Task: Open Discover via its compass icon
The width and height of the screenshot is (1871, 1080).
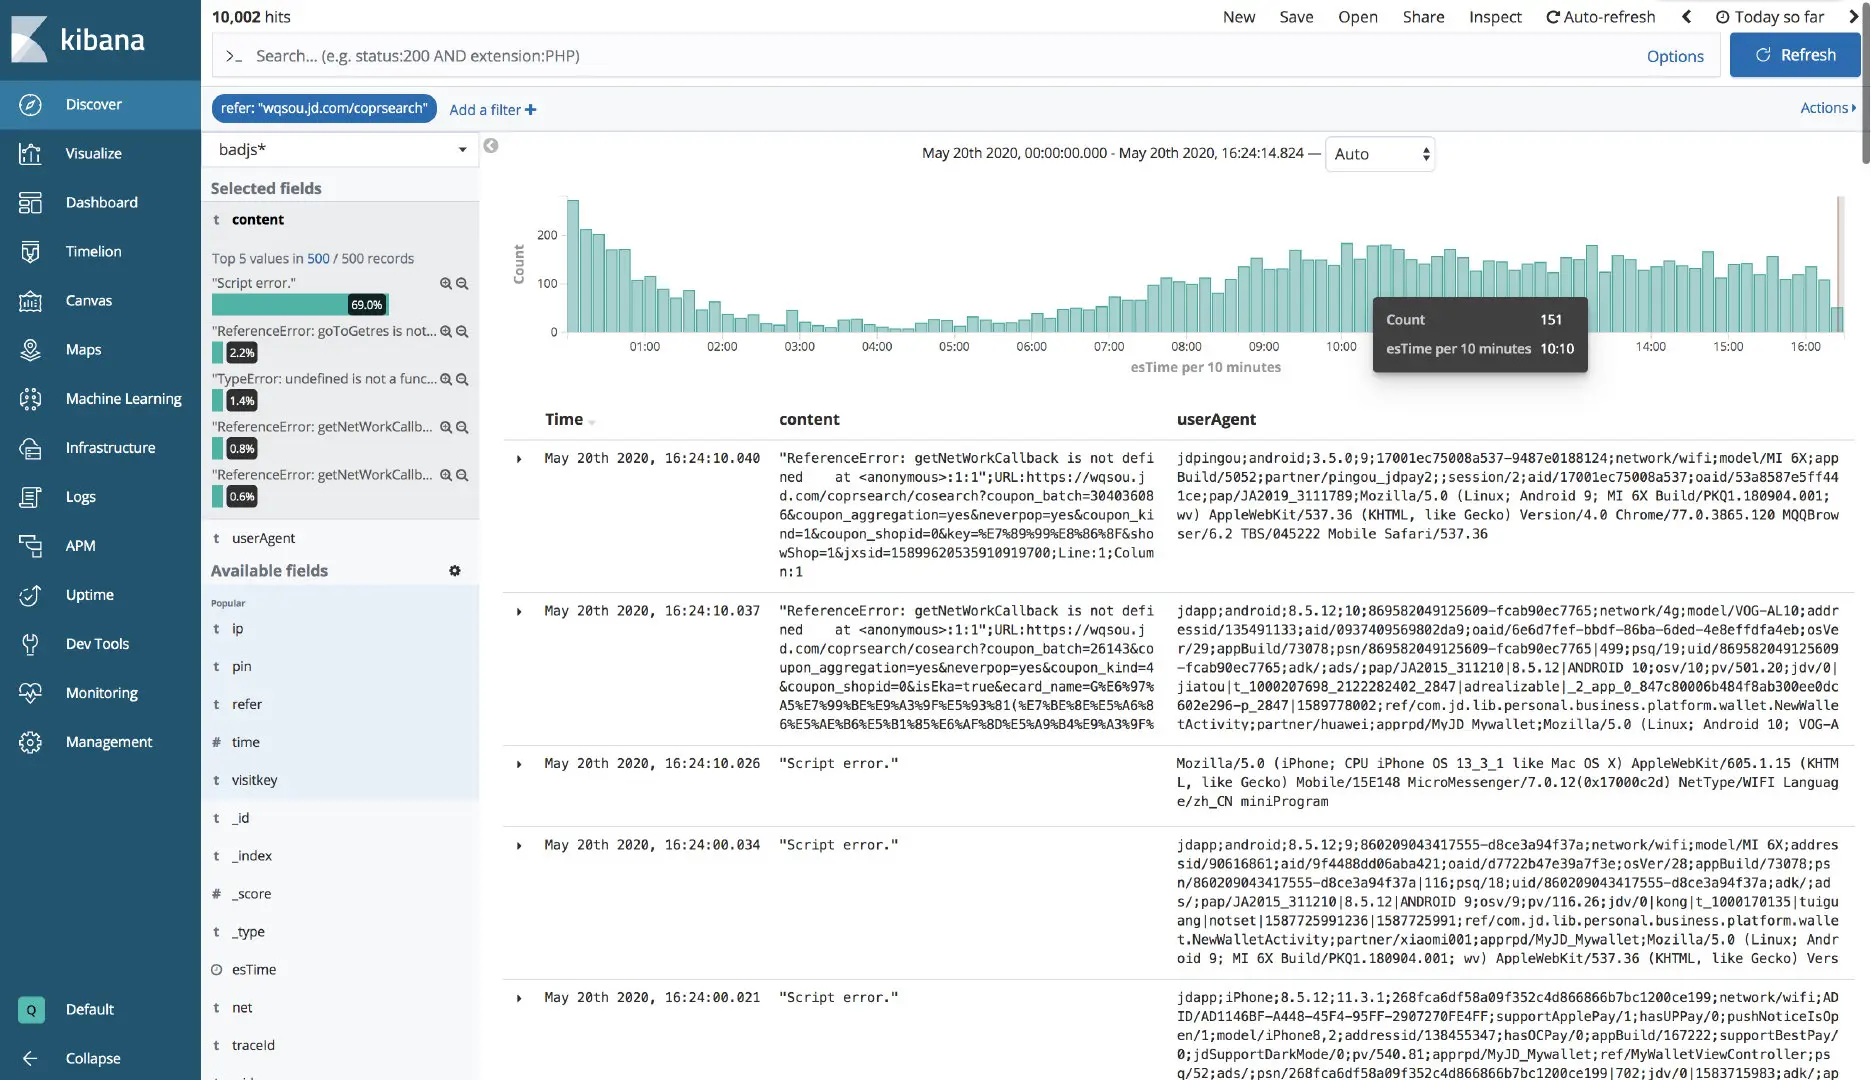Action: click(x=30, y=105)
